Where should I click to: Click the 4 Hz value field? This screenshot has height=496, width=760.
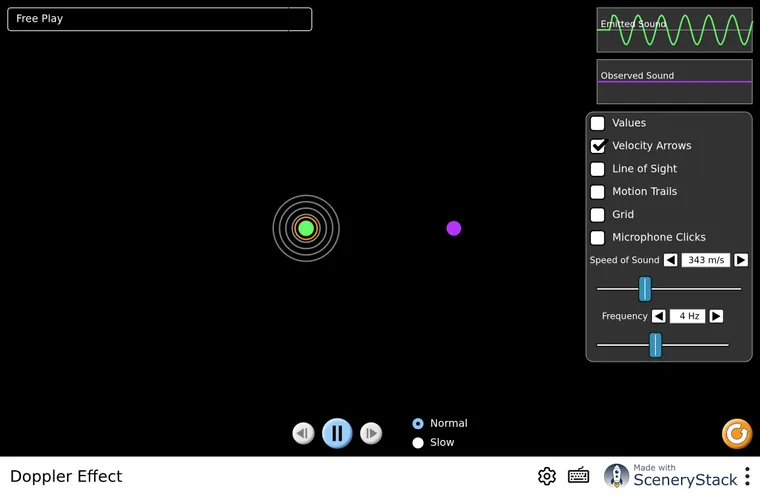[x=687, y=316]
